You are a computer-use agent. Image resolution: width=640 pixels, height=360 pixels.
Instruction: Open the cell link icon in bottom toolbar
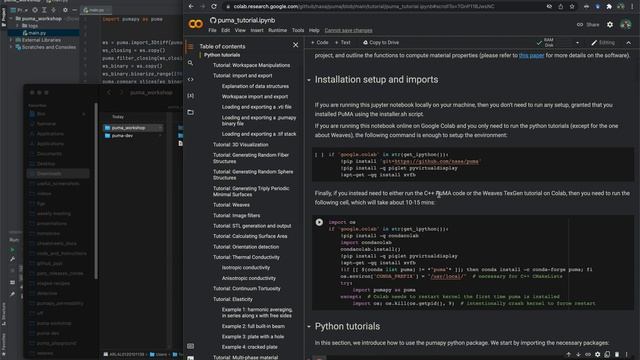(588, 354)
